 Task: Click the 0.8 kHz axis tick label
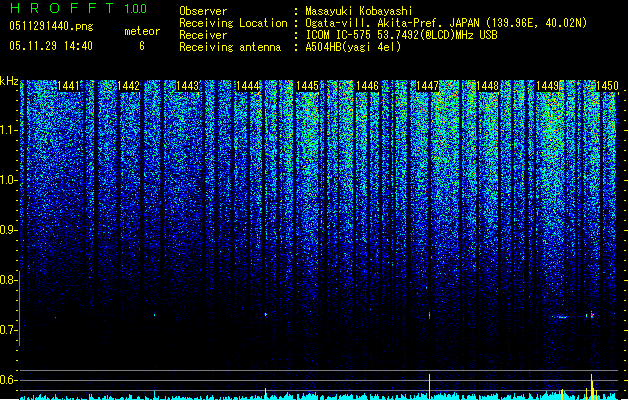pos(9,280)
